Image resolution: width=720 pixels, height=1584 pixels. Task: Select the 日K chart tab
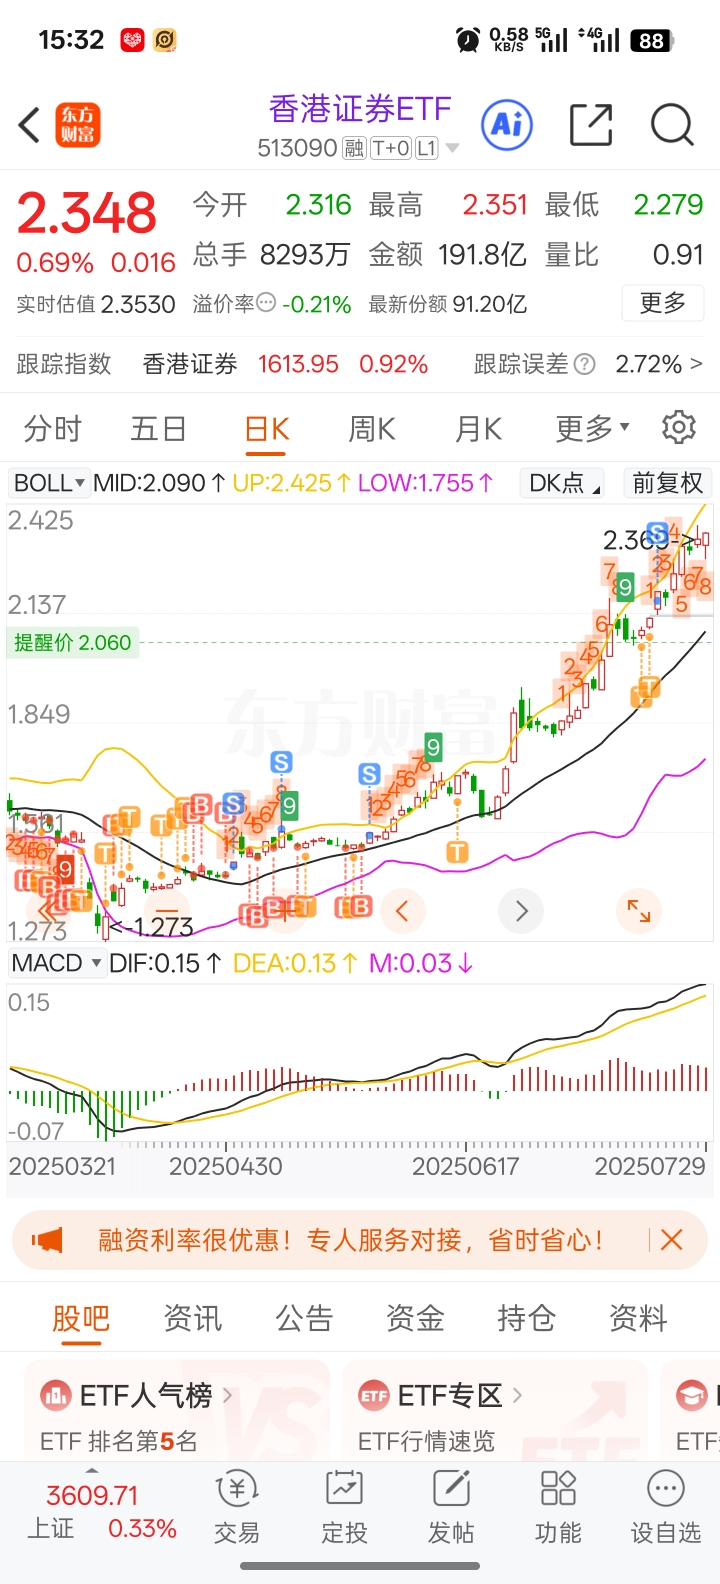coord(267,430)
